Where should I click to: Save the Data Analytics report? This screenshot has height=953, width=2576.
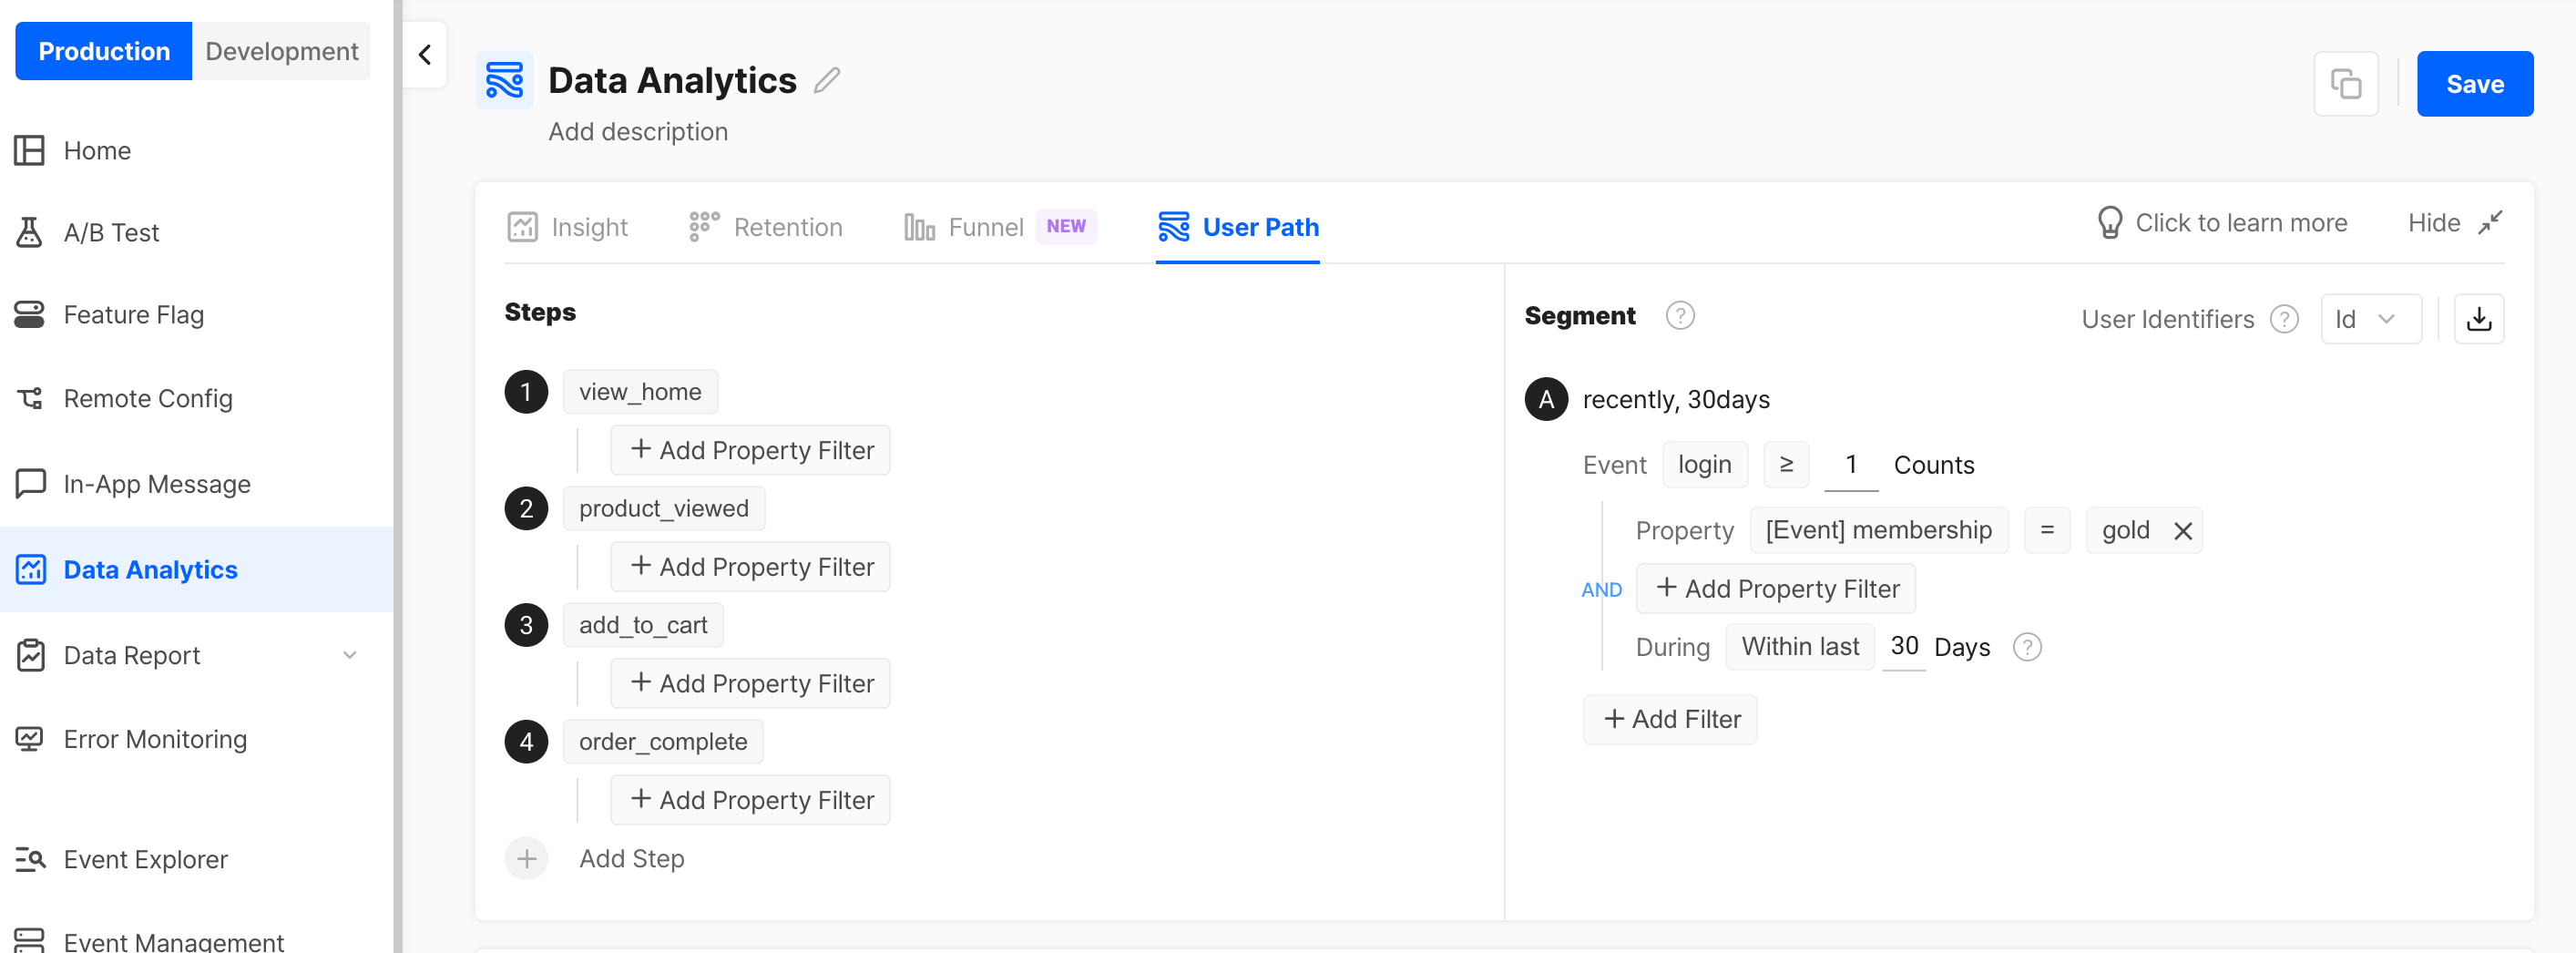(2474, 84)
